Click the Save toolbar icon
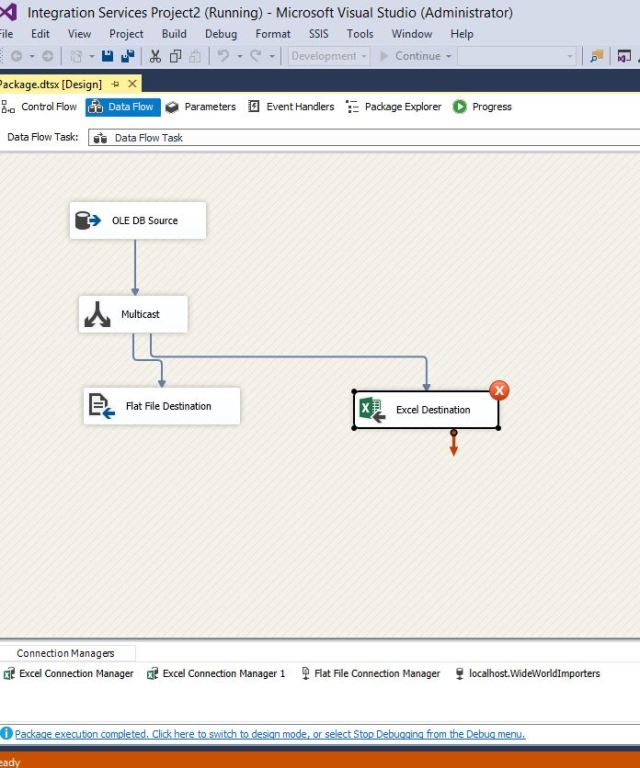The width and height of the screenshot is (640, 768). tap(107, 56)
